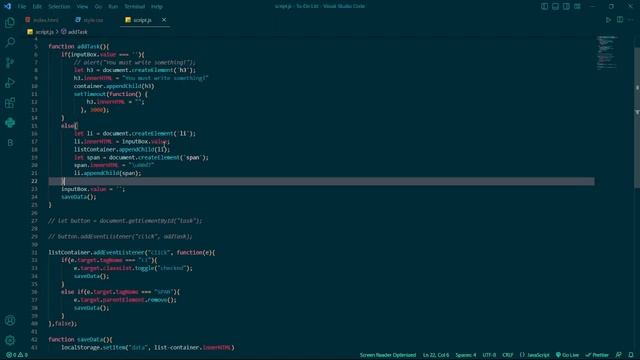Viewport: 640px width, 360px height.
Task: Open the Accounts menu icon
Action: point(10,320)
